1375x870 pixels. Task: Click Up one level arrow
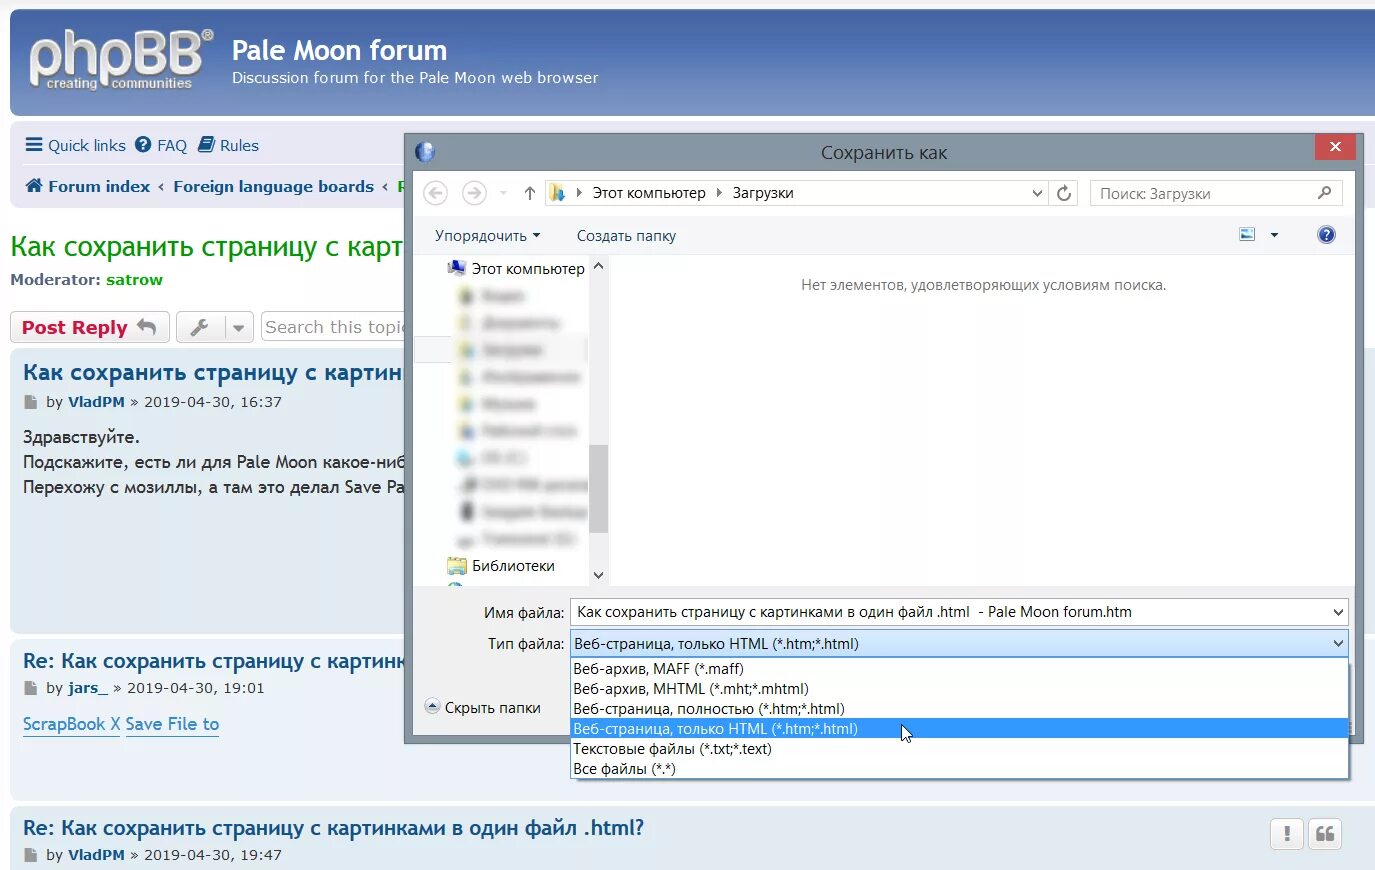pyautogui.click(x=529, y=193)
